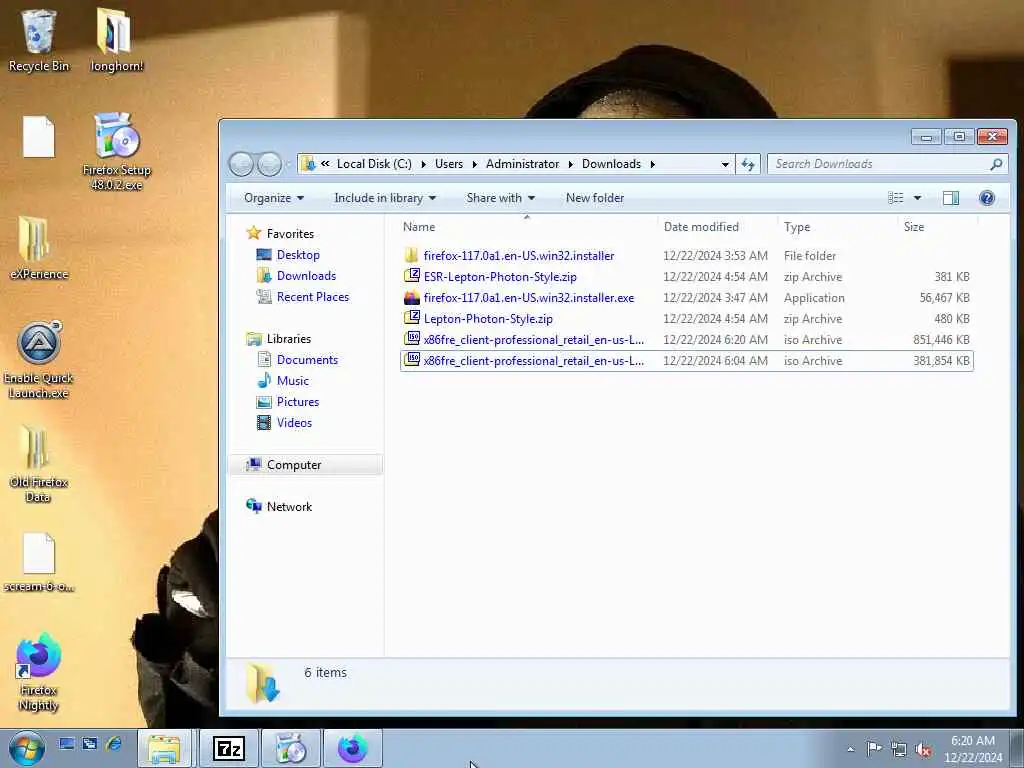Click the muted volume tray icon
This screenshot has height=768, width=1024.
(923, 749)
